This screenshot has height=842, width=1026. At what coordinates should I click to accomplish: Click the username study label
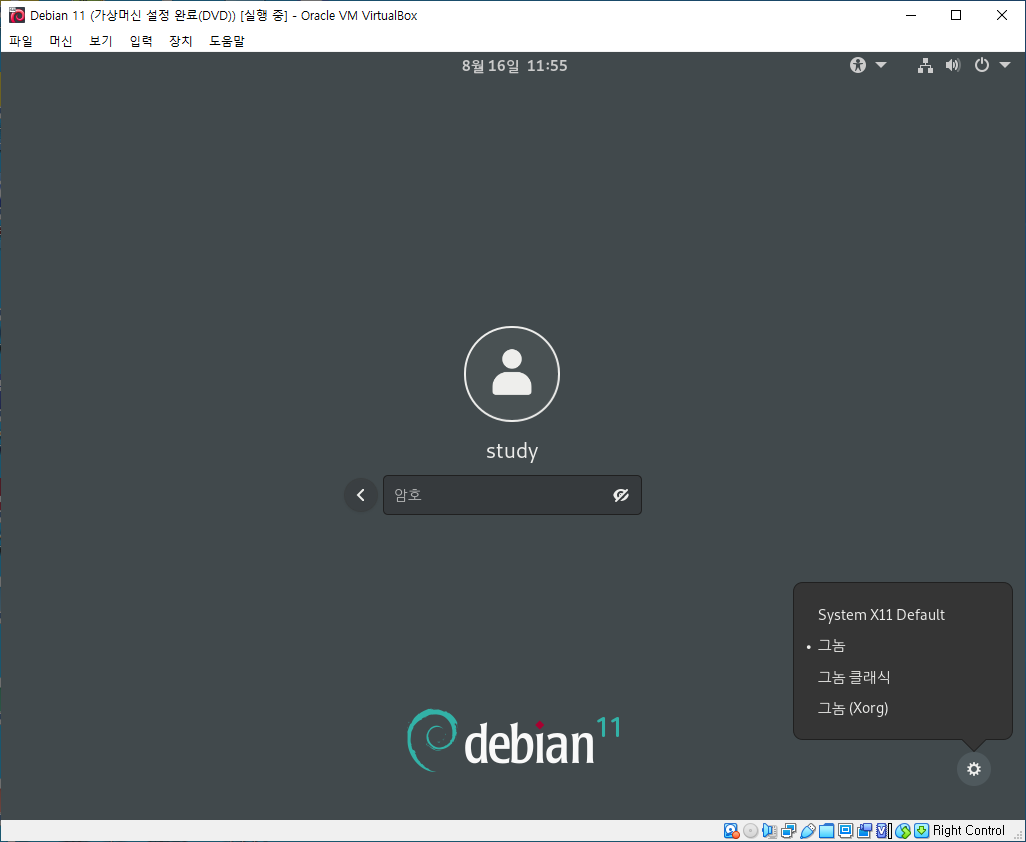(x=512, y=451)
